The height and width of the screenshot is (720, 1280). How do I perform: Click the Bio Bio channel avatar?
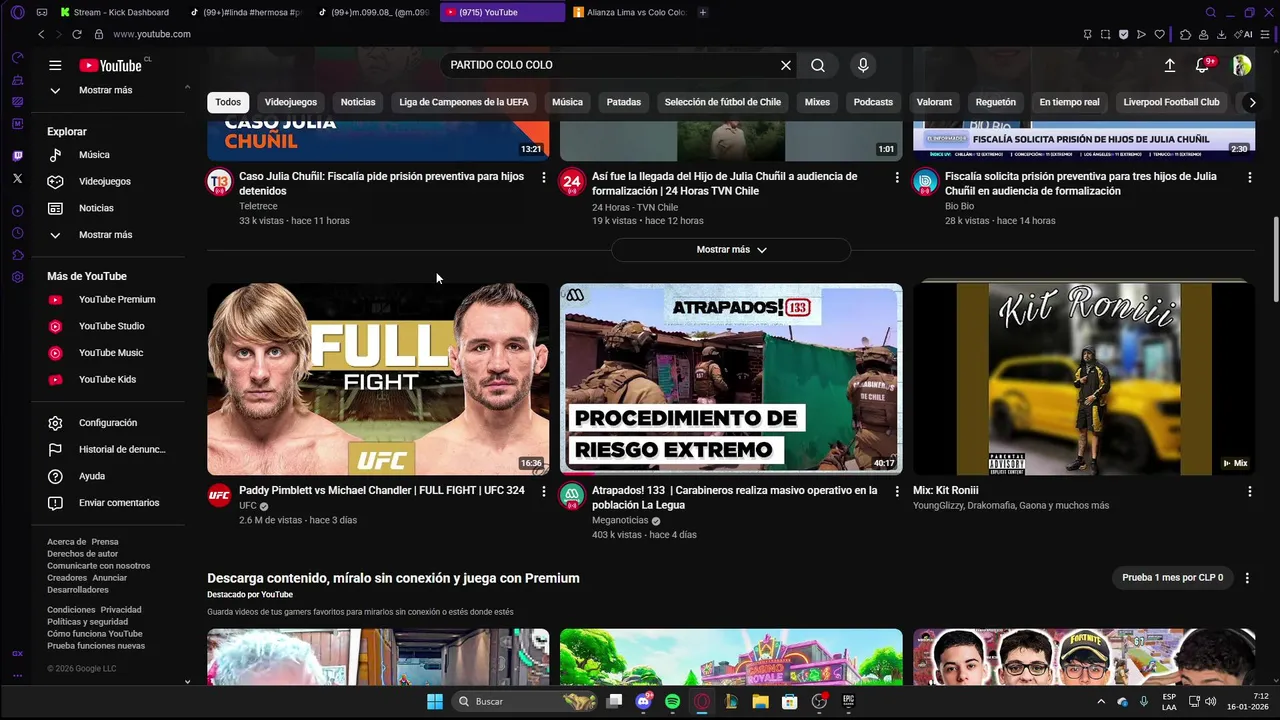925,181
